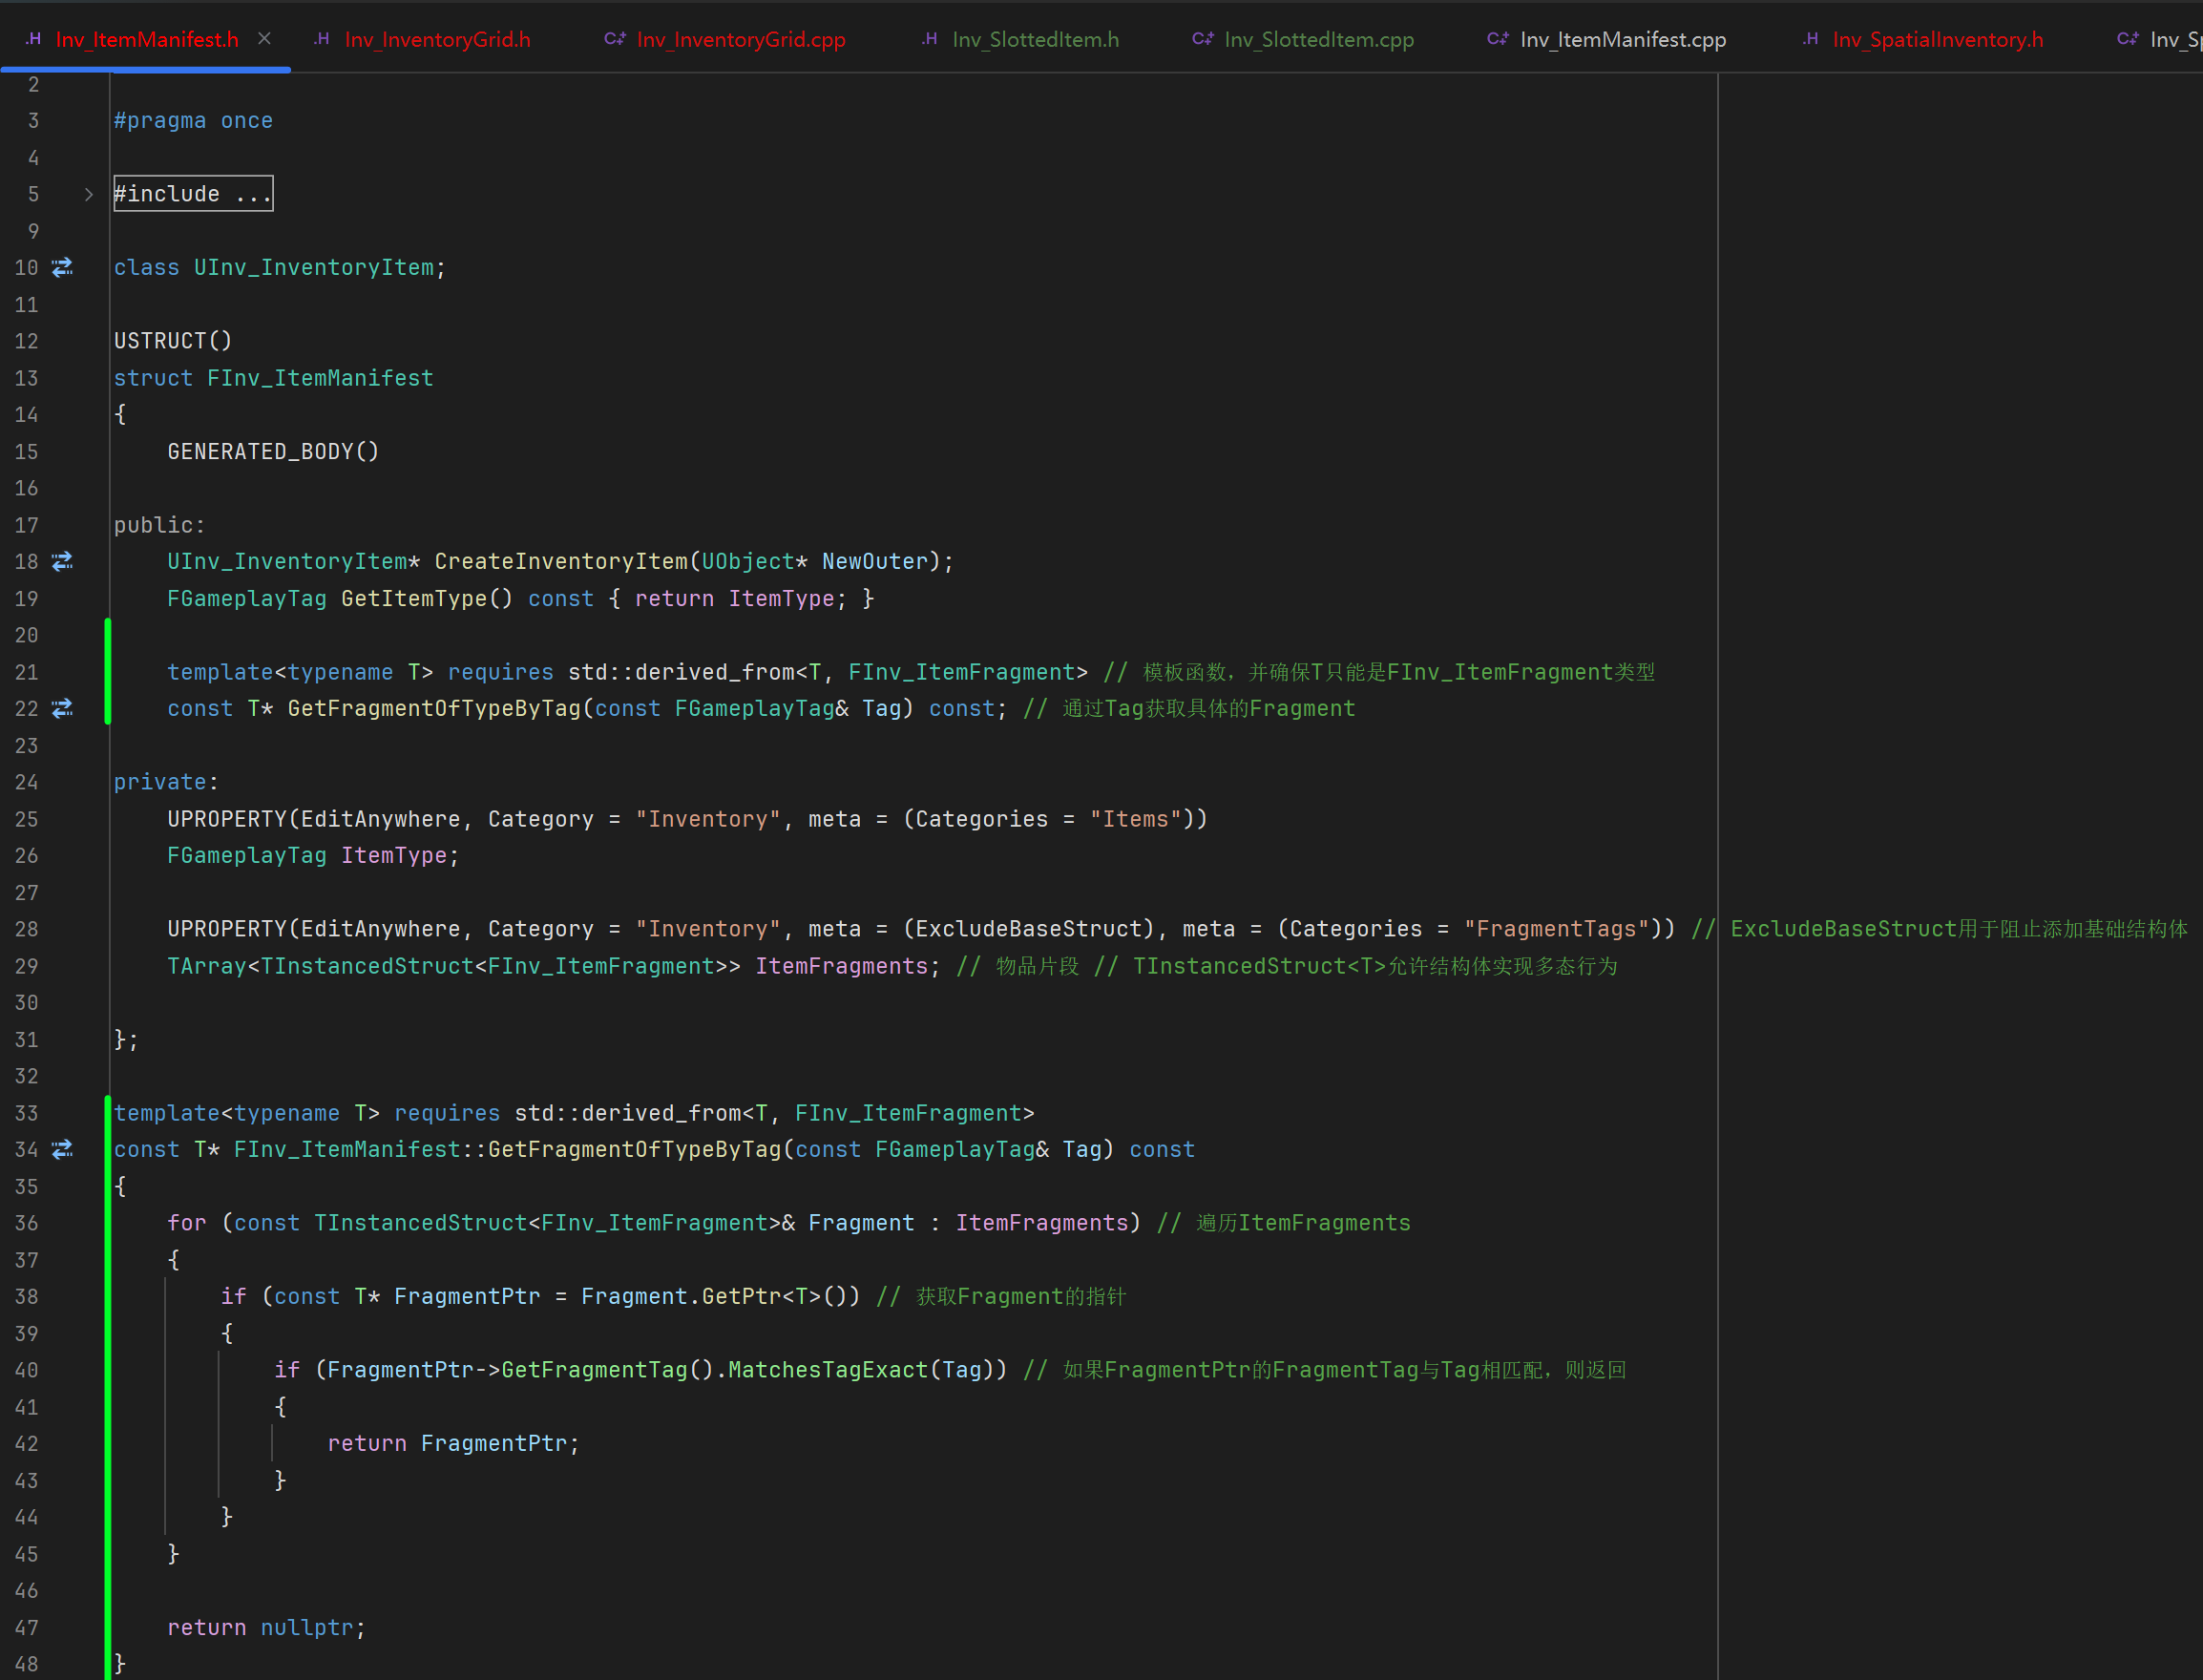Click the GetFragmentTag function call on line 40
Screen dimensions: 2203x1680
point(594,1370)
